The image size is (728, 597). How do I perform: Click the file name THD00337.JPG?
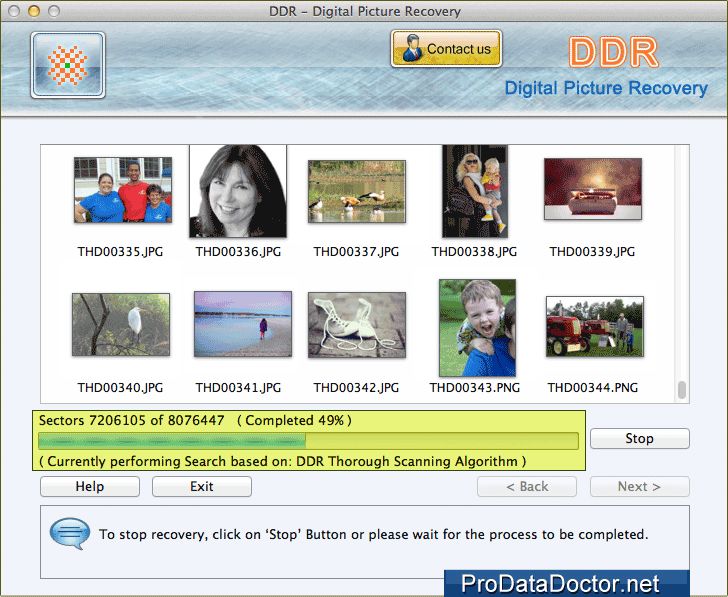[356, 252]
